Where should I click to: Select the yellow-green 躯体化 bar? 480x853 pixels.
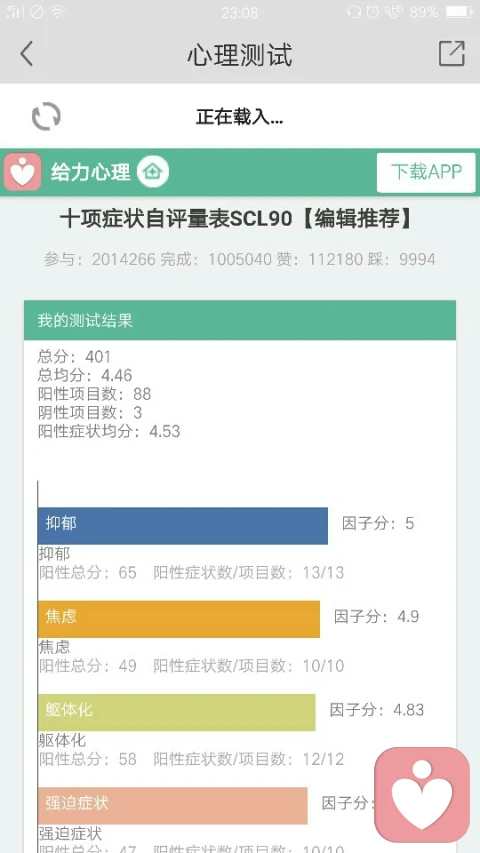(x=177, y=712)
